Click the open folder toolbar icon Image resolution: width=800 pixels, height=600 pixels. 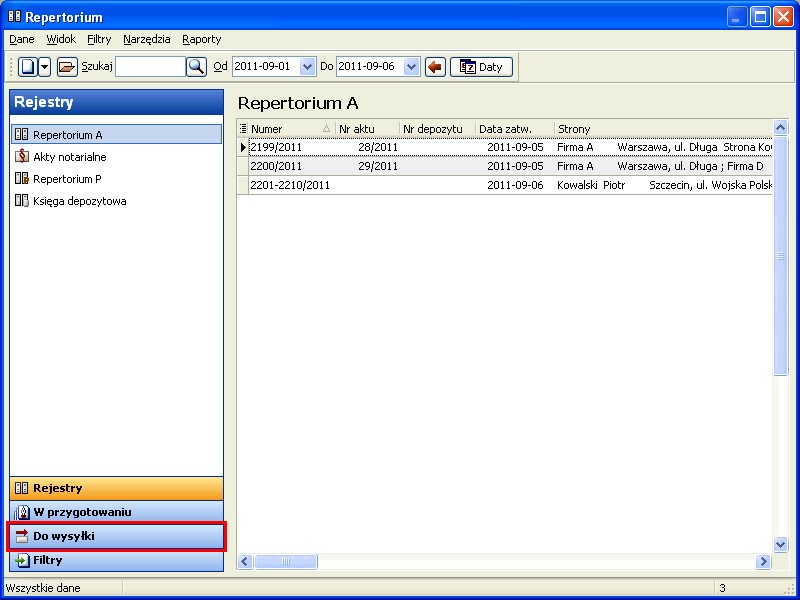click(66, 67)
